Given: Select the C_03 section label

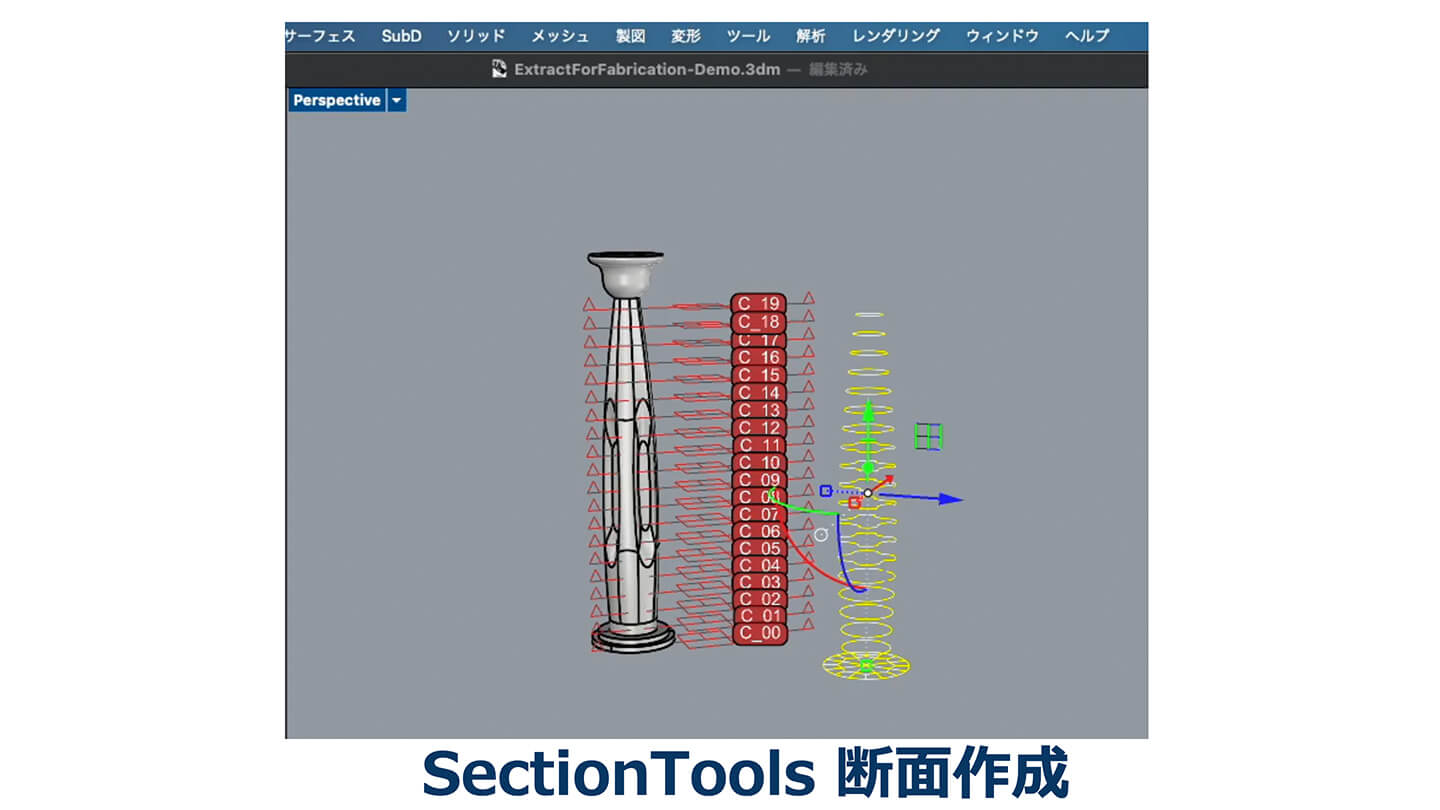Looking at the screenshot, I should point(758,582).
